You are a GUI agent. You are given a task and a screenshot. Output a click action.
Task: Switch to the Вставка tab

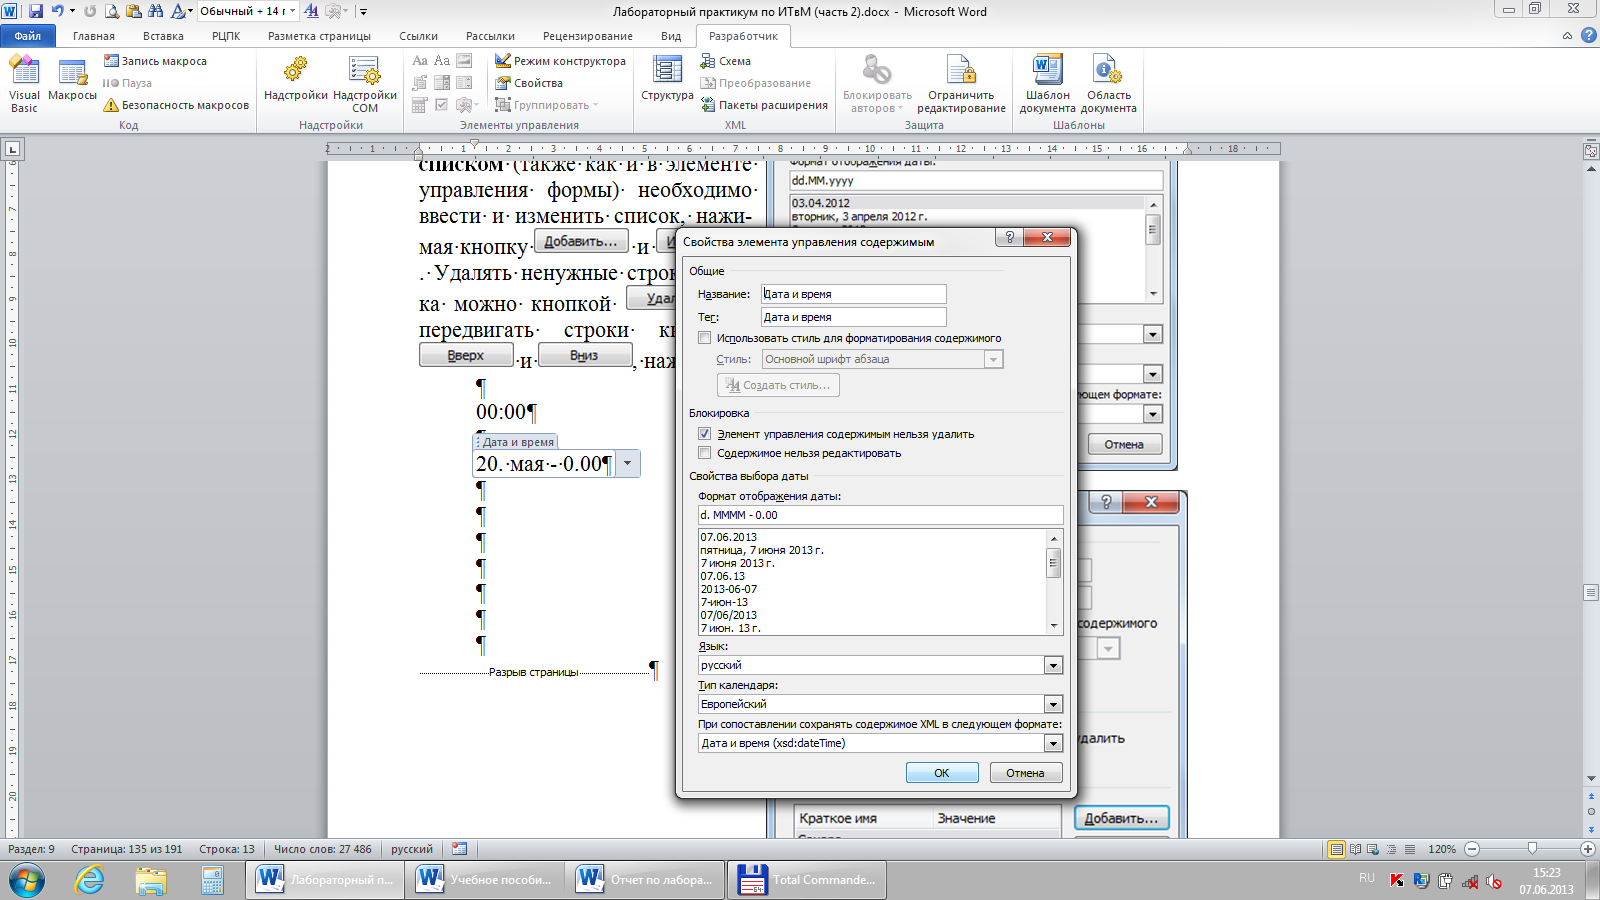(x=163, y=36)
